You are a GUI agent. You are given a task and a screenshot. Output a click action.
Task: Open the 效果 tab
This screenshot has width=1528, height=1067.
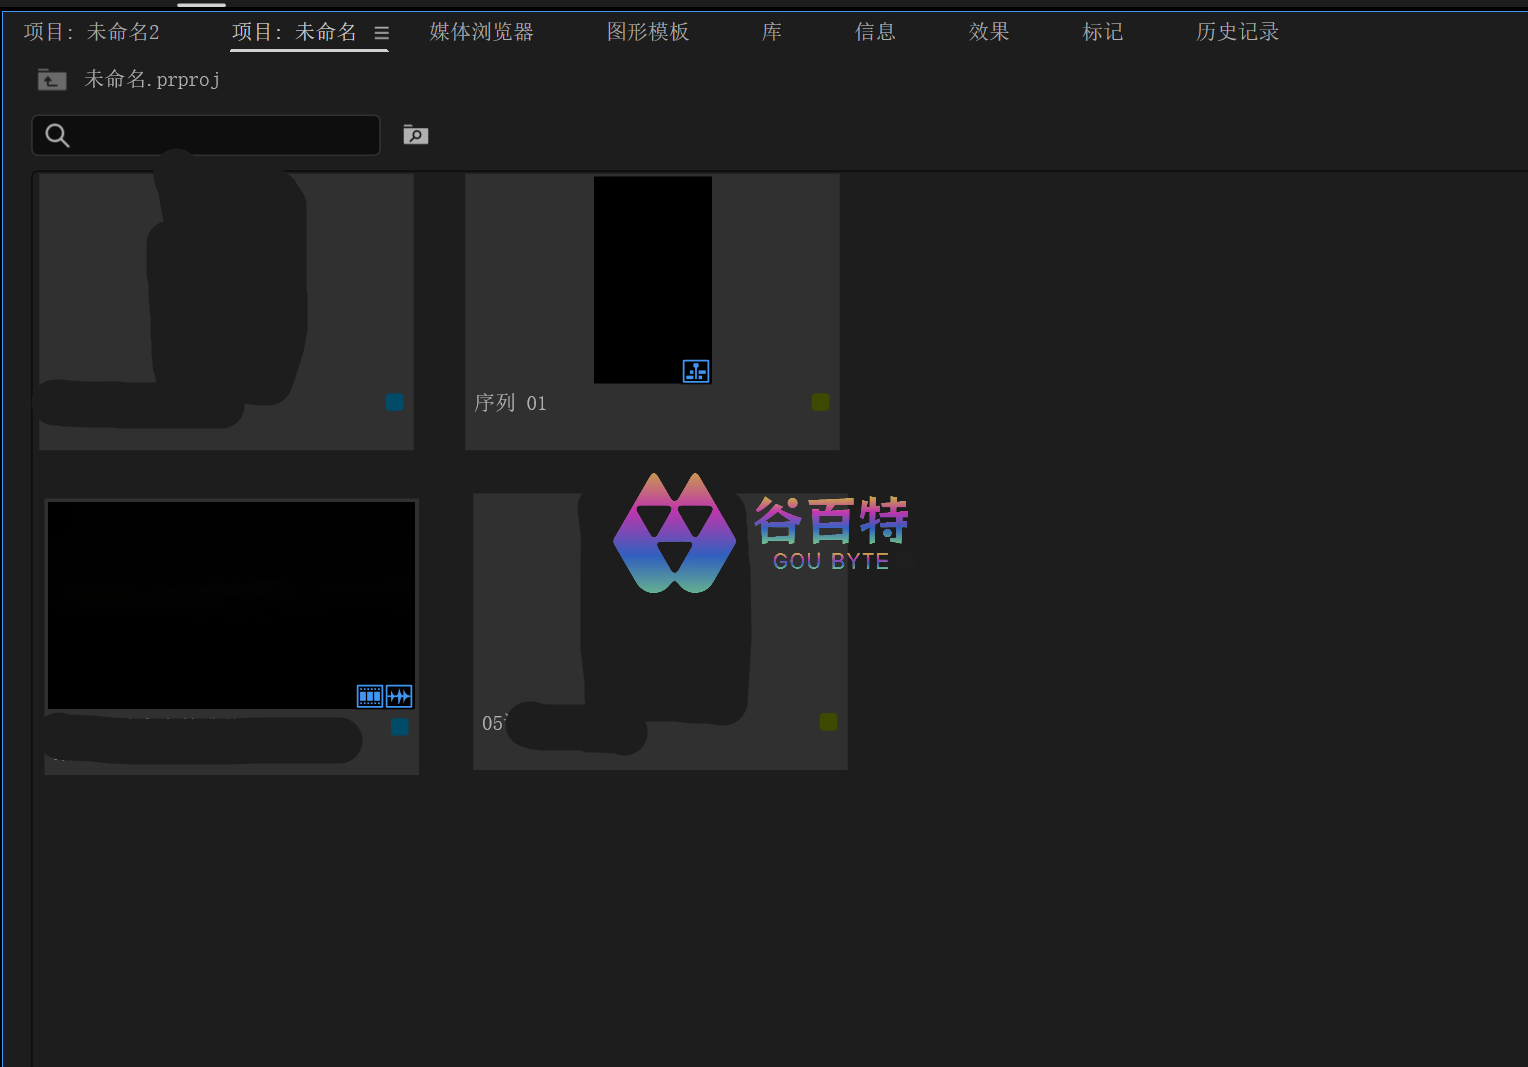pos(989,32)
